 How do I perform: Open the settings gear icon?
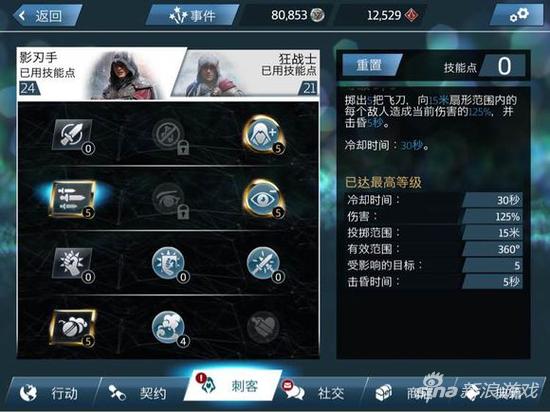518,15
